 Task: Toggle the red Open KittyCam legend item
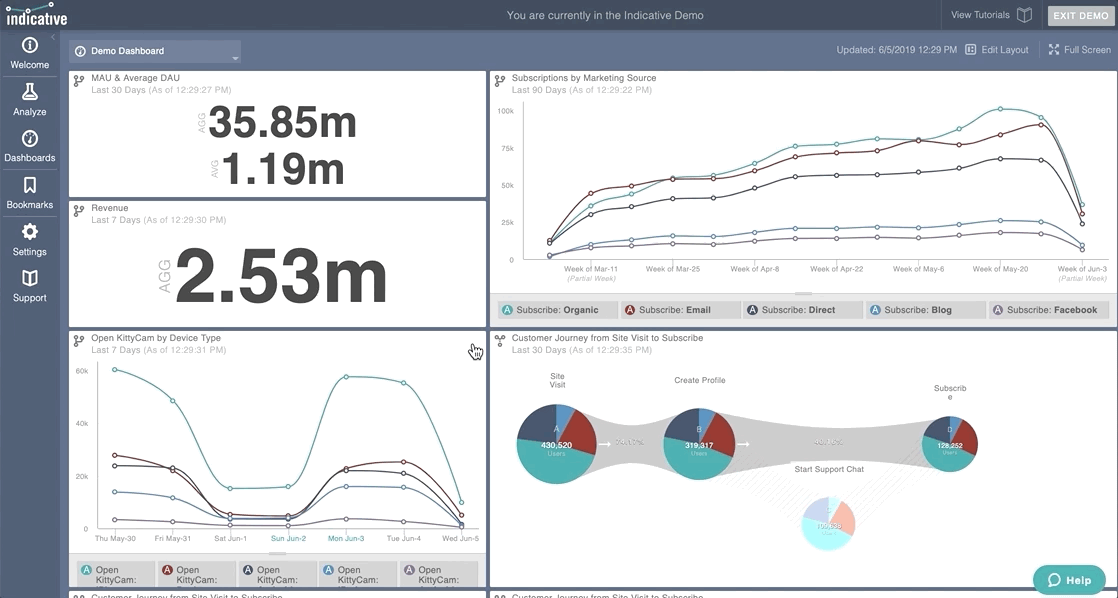(197, 574)
